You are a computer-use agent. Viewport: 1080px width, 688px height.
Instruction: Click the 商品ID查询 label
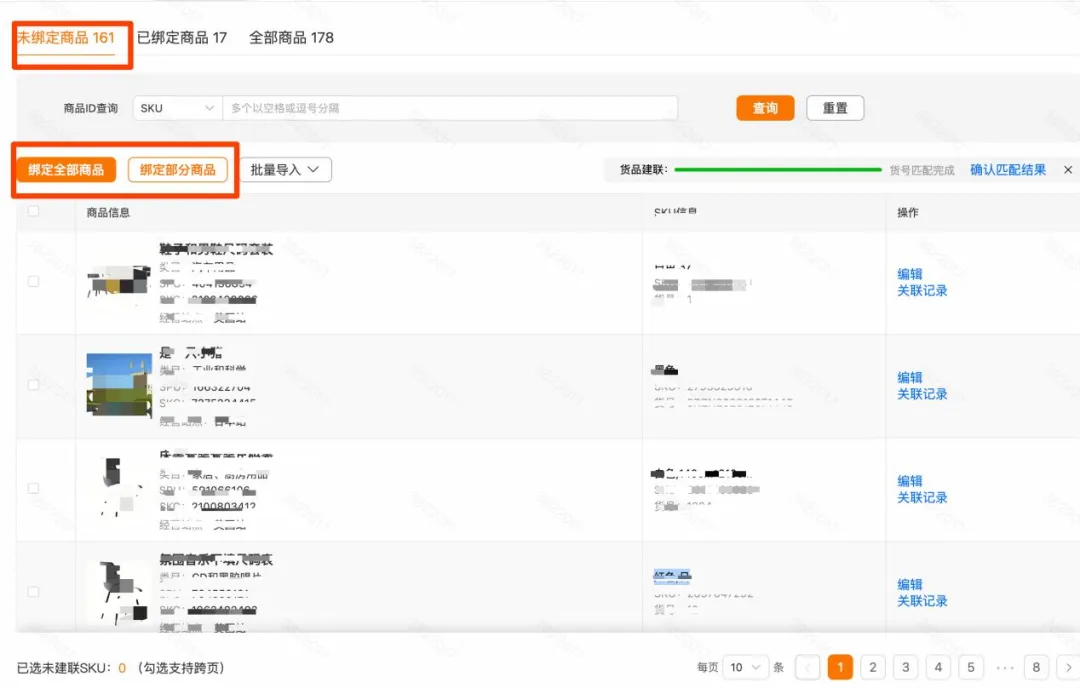click(90, 108)
